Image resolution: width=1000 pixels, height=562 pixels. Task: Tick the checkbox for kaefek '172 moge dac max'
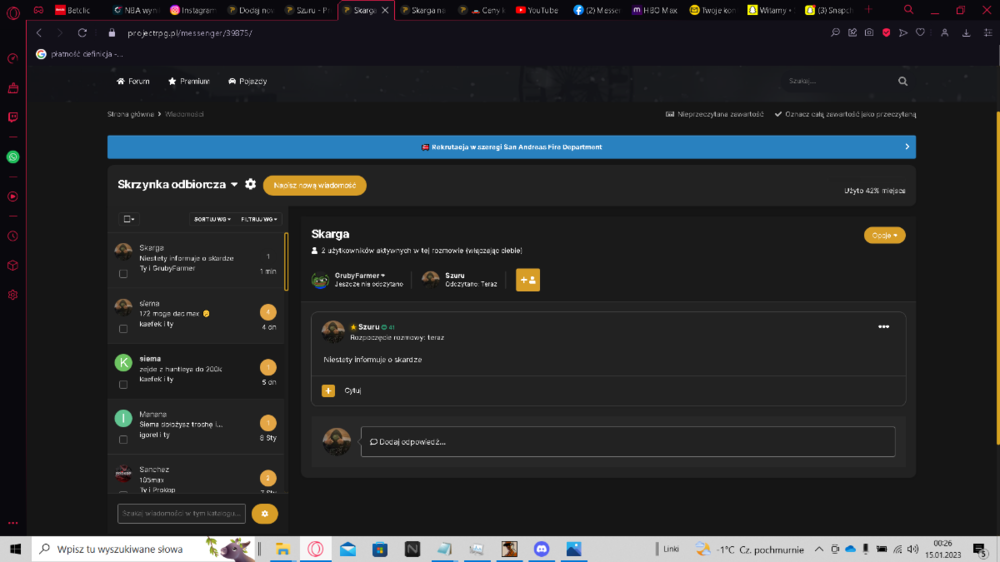click(123, 329)
